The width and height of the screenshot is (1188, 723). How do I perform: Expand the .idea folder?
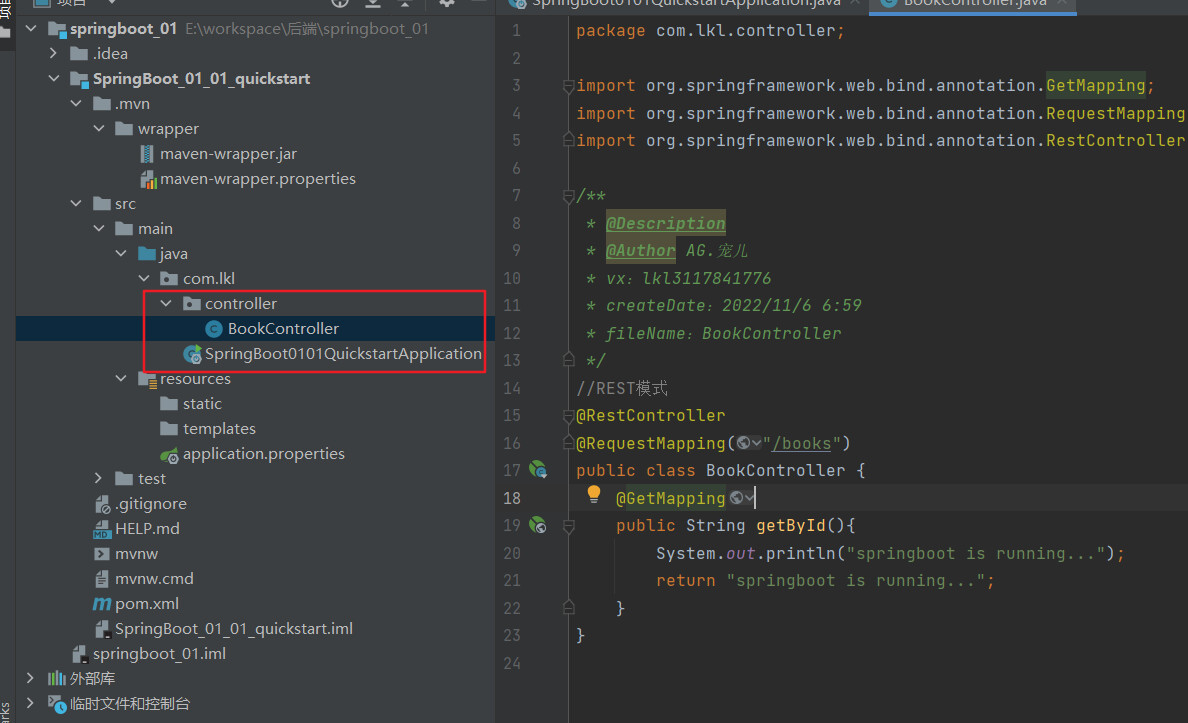(x=53, y=54)
